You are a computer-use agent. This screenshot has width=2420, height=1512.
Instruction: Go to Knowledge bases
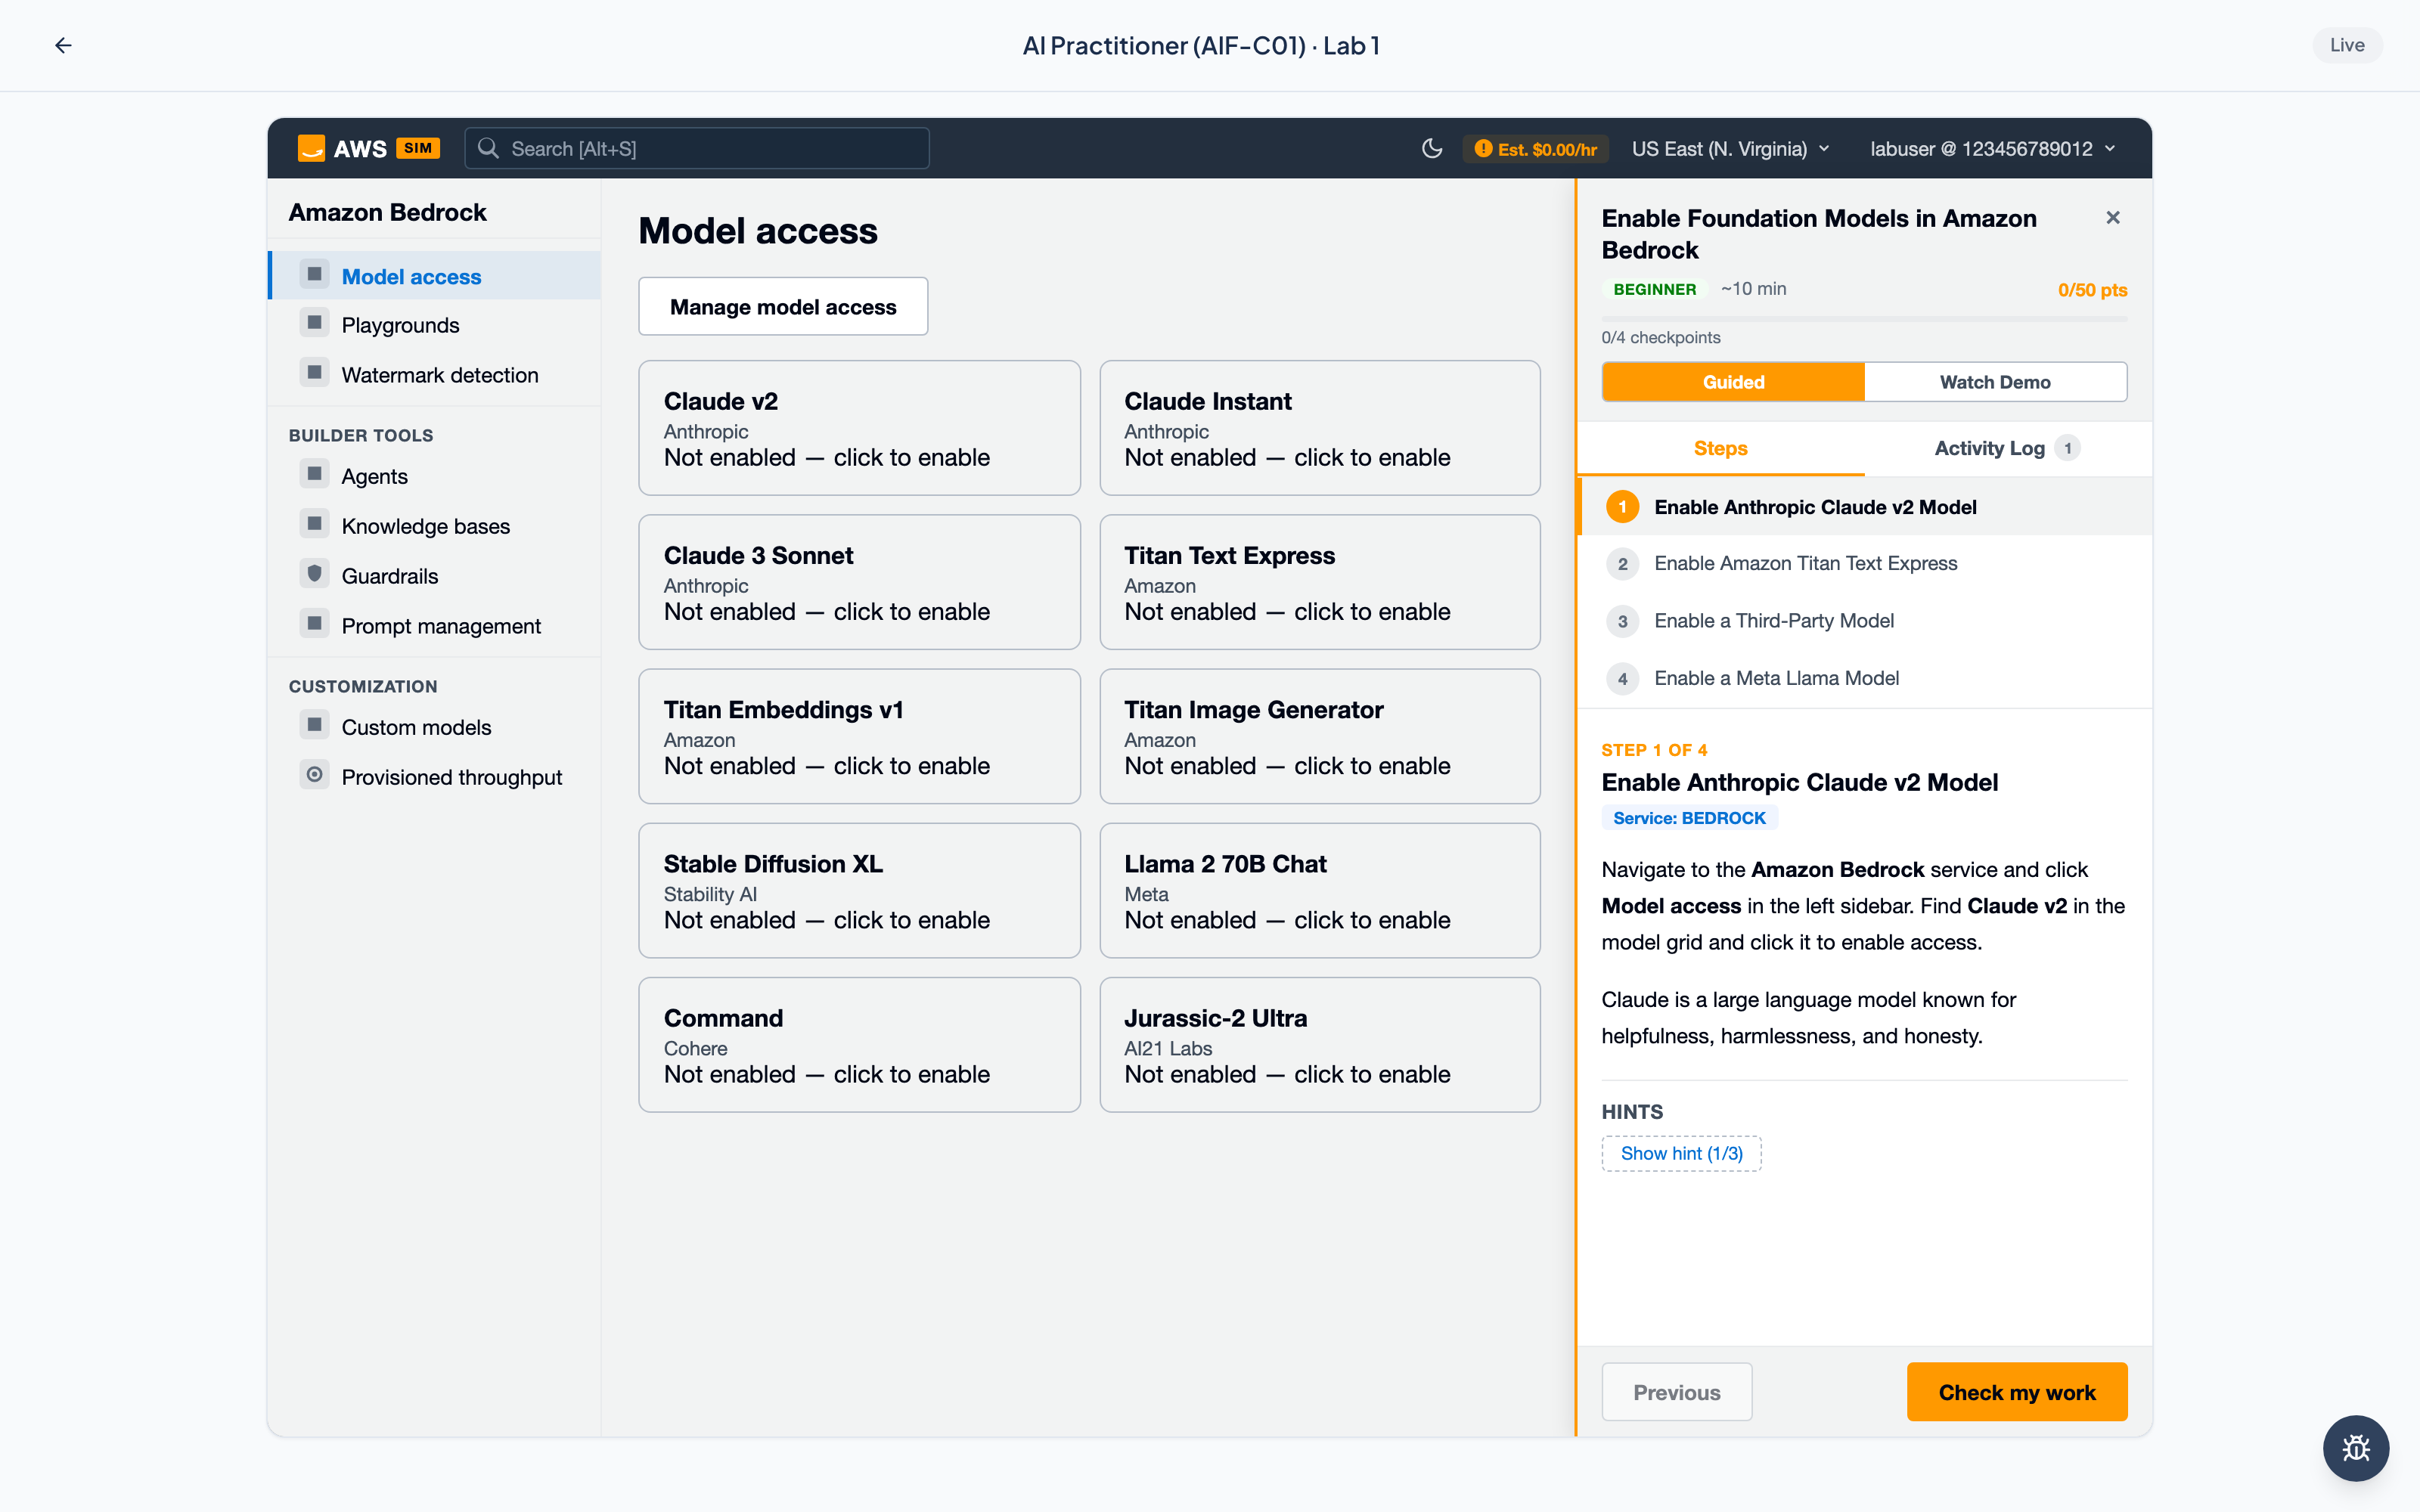435,526
